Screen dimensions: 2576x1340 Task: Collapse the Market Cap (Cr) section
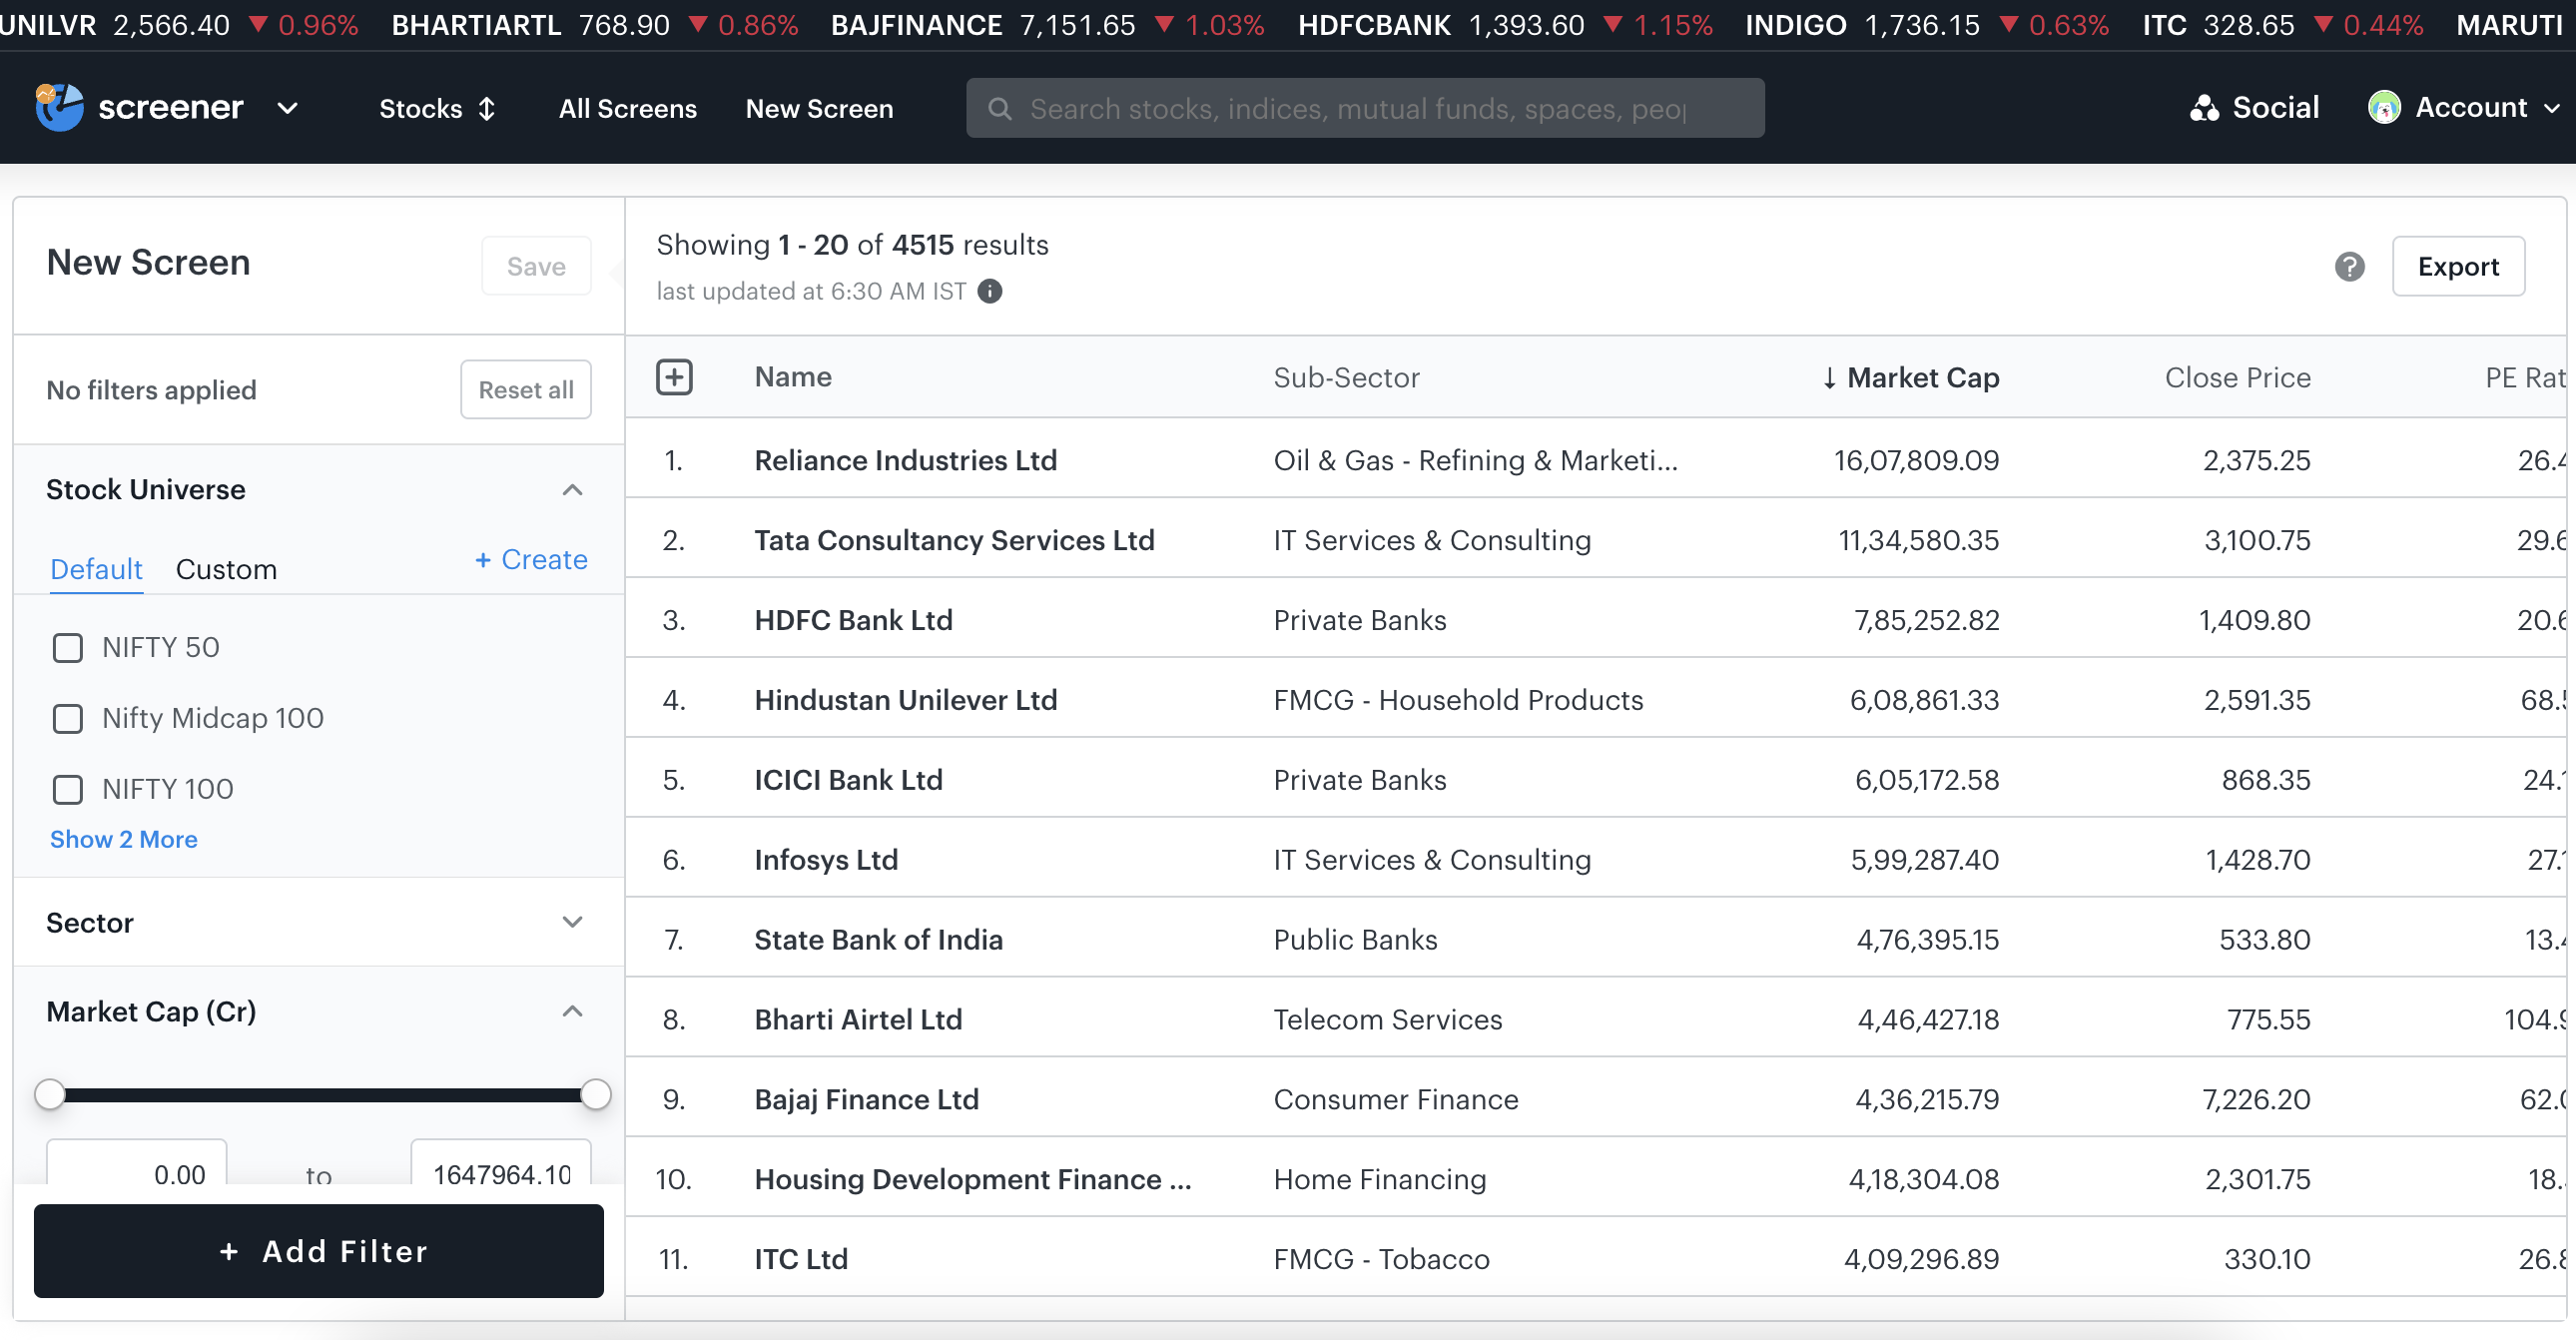(x=572, y=1012)
